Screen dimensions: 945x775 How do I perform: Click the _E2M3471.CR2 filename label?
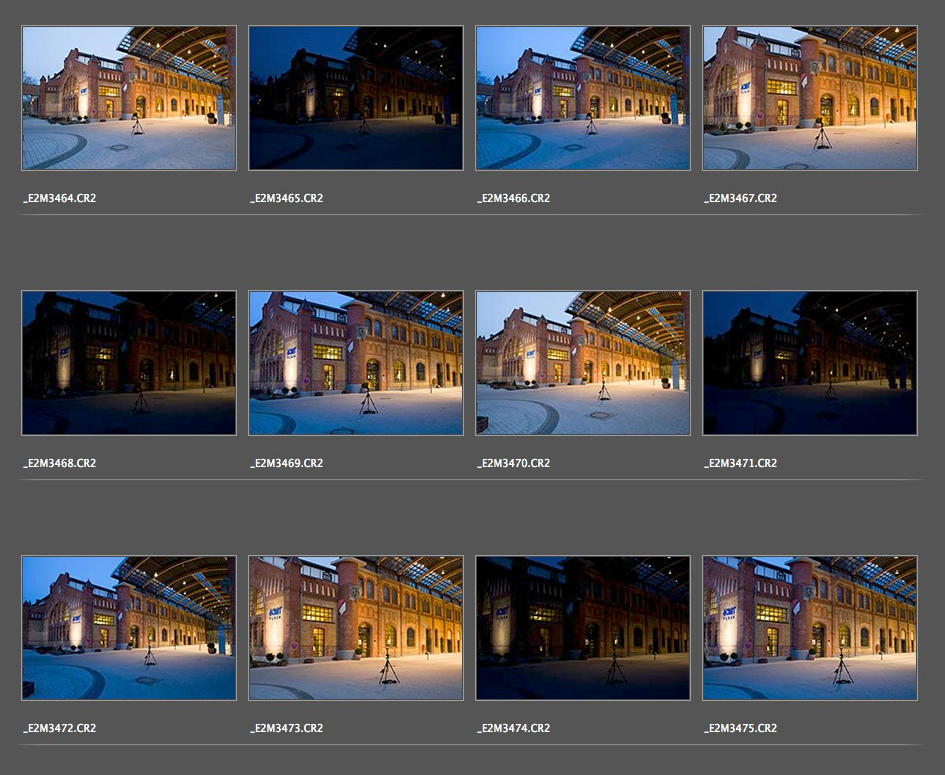tap(740, 463)
